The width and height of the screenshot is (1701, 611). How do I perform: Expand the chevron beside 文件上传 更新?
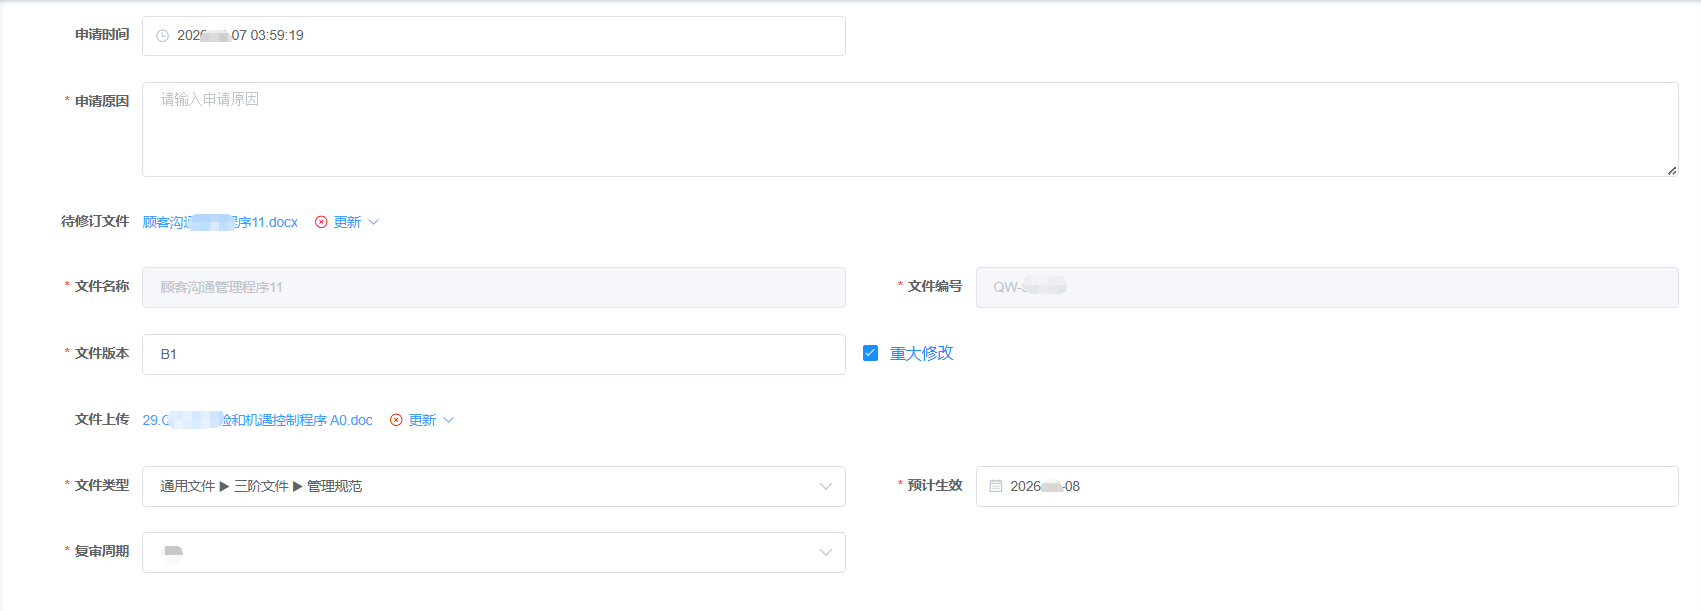[x=449, y=420]
